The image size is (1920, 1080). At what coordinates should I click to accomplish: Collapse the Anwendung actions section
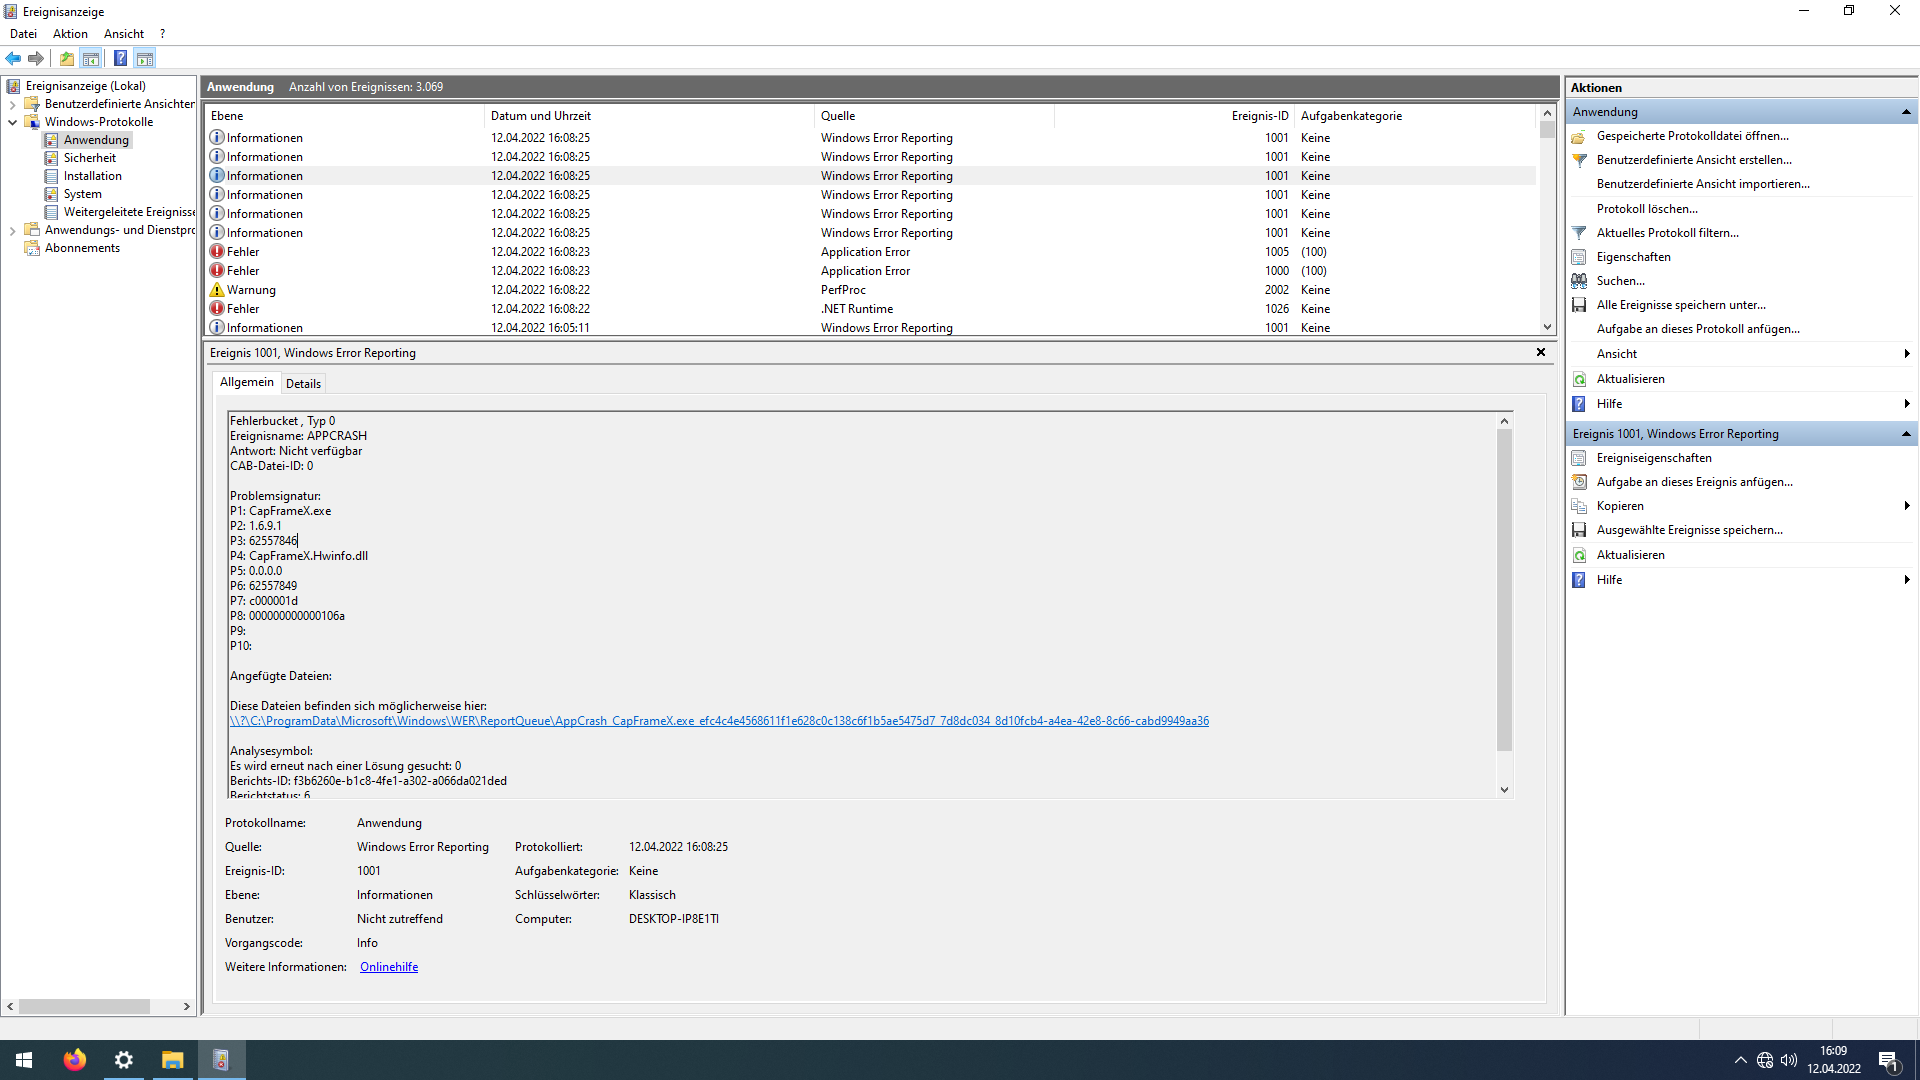click(x=1908, y=112)
